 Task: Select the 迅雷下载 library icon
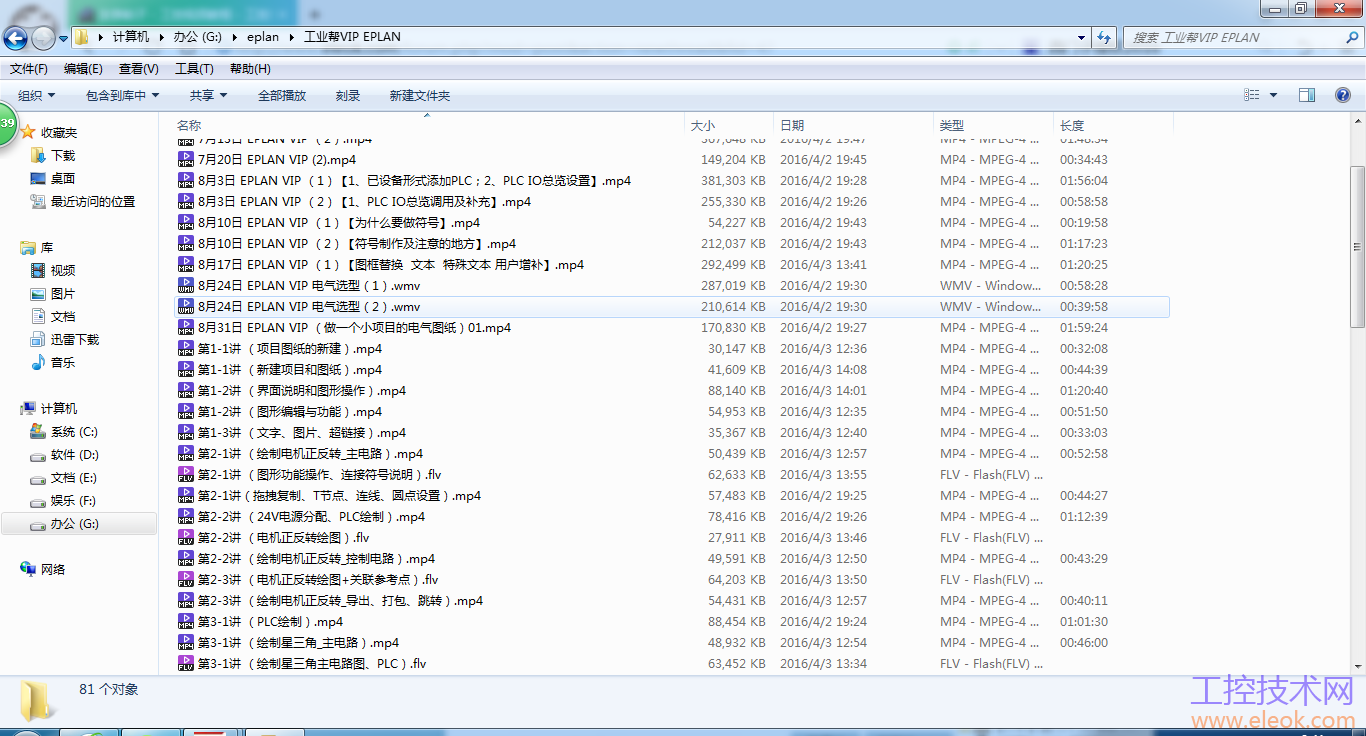tap(38, 339)
